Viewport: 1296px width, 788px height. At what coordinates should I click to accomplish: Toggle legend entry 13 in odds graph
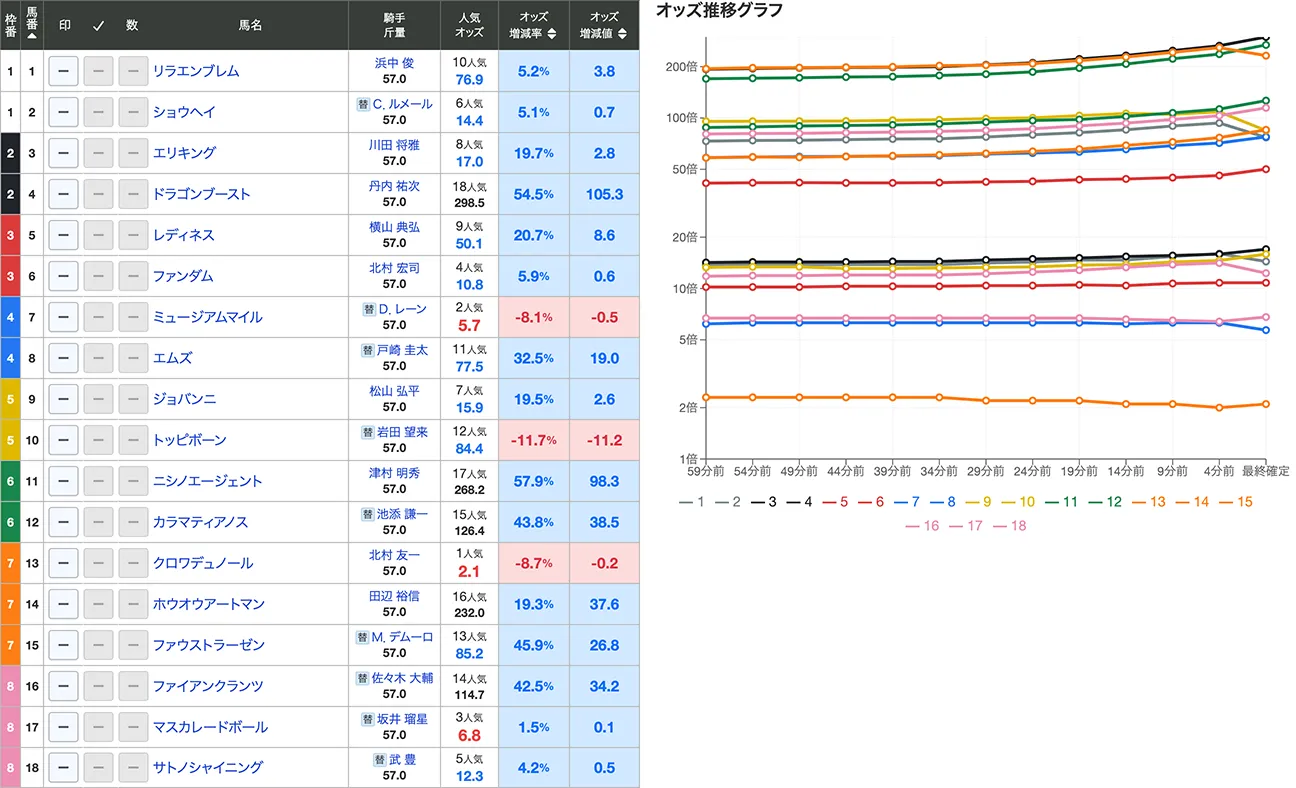click(x=1148, y=502)
